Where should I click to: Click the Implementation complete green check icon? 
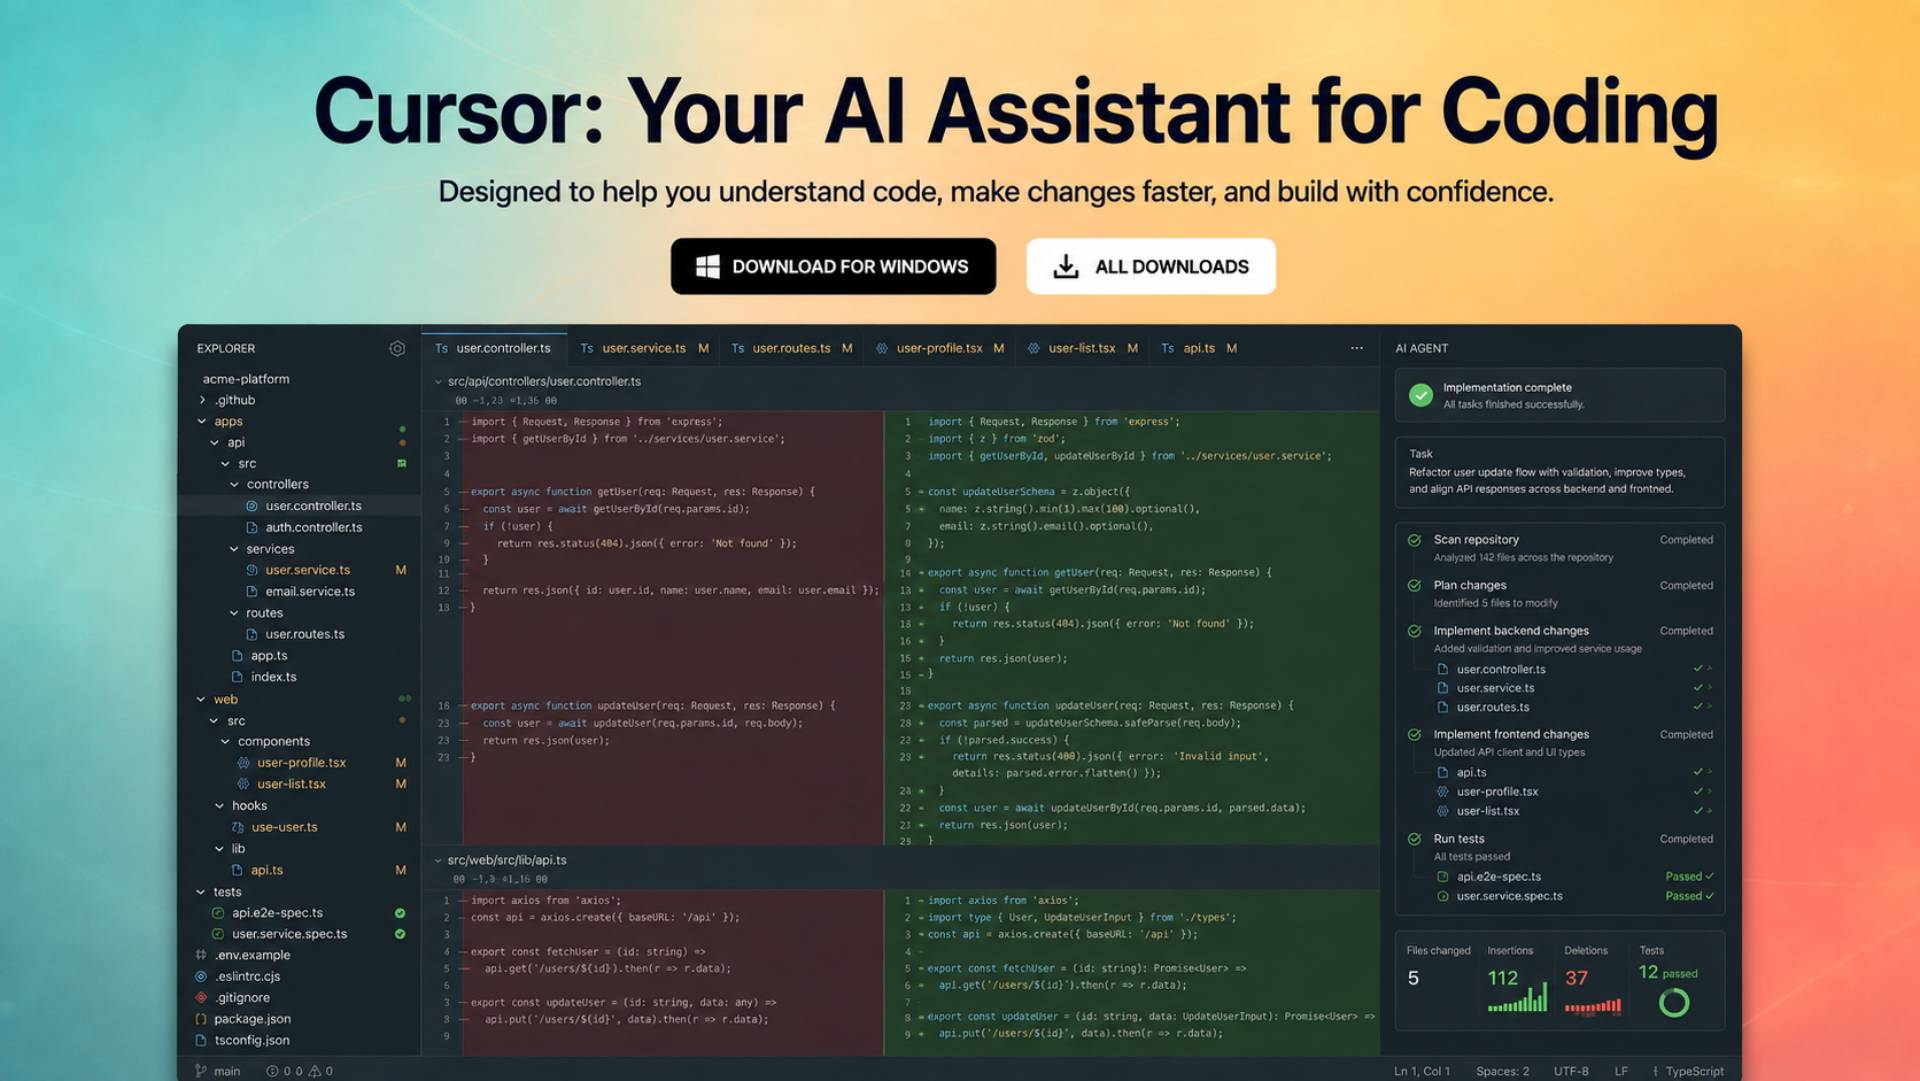(1420, 395)
